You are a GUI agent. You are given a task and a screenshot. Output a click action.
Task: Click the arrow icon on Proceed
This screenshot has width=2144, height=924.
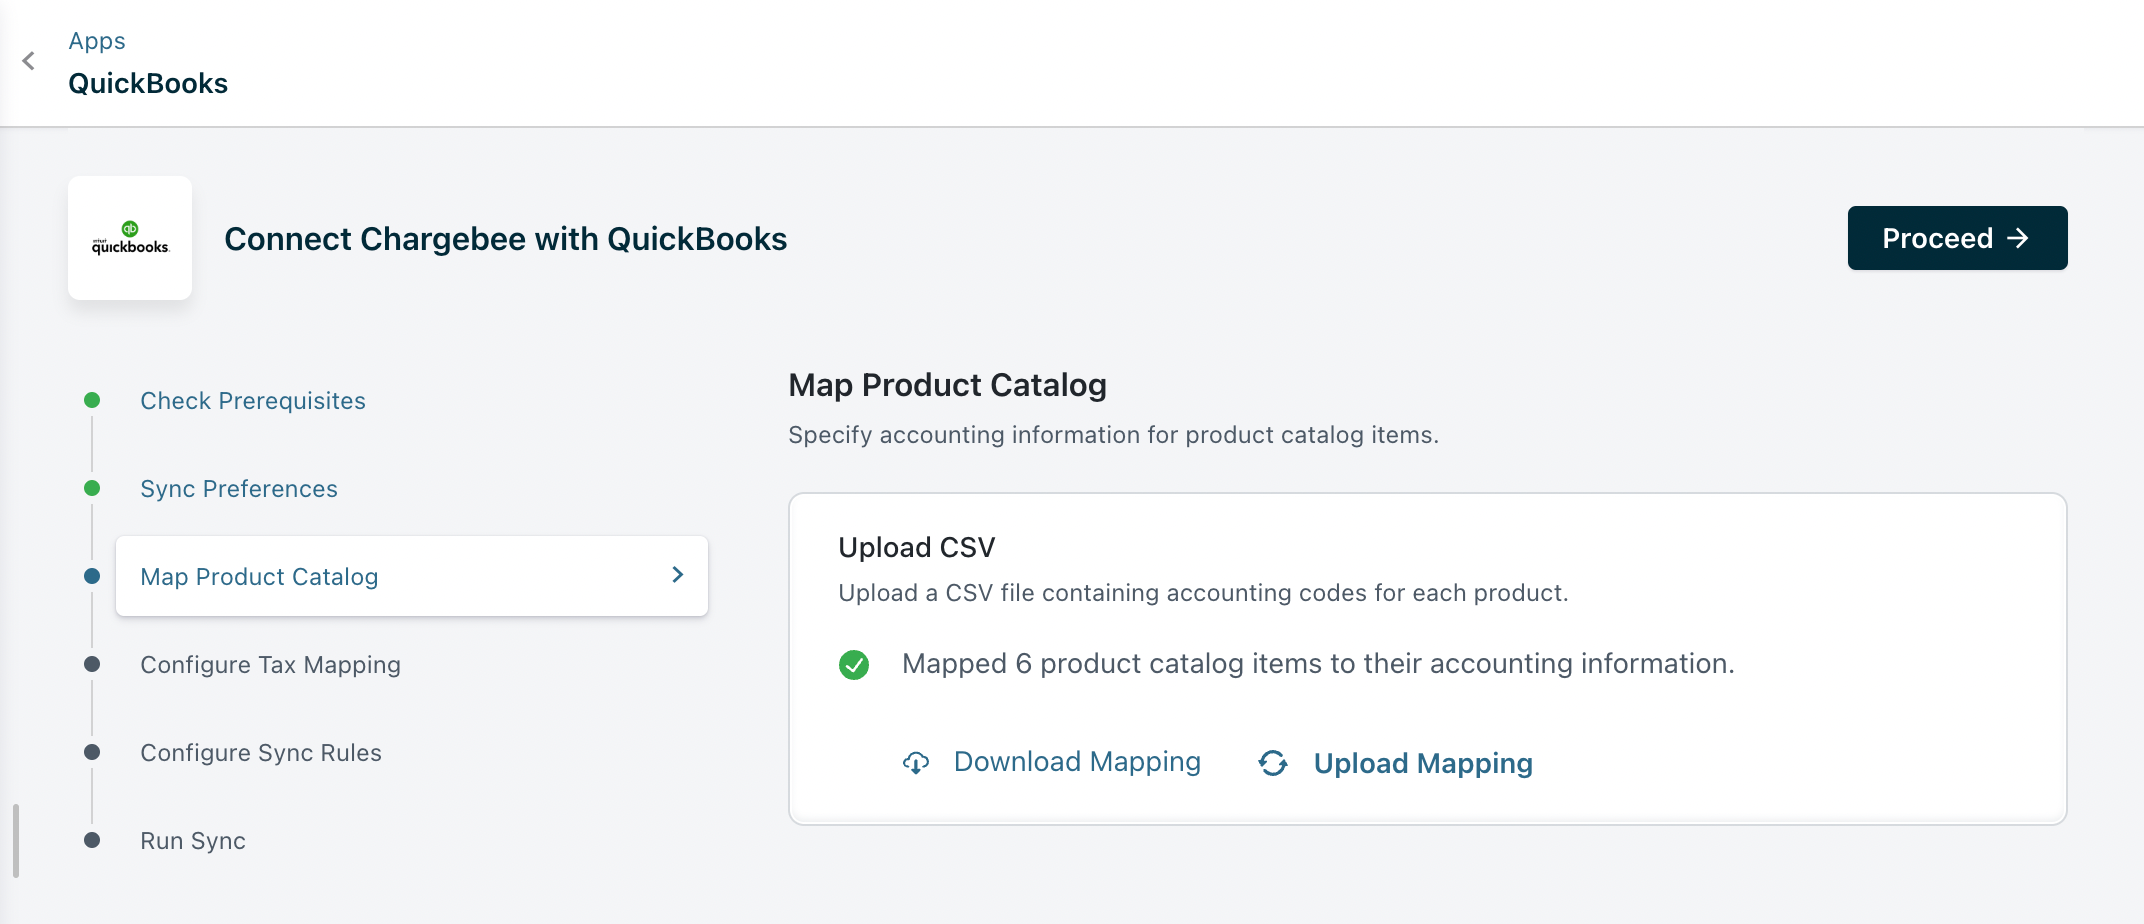[2019, 238]
